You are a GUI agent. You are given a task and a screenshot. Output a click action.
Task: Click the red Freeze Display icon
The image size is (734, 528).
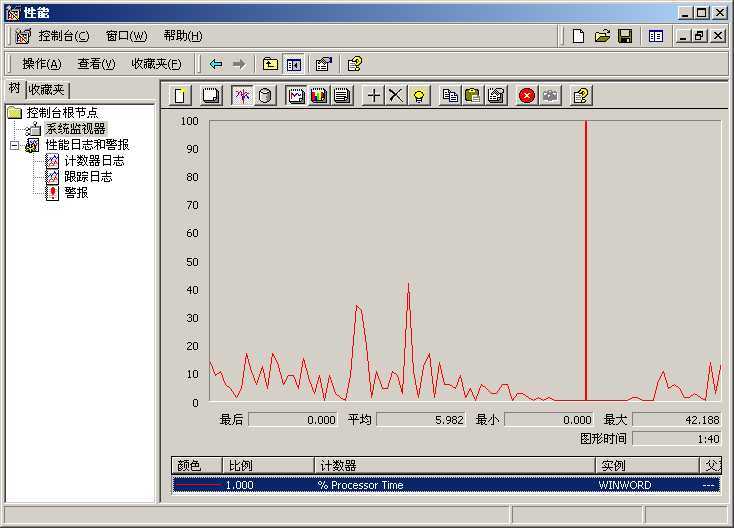(527, 96)
